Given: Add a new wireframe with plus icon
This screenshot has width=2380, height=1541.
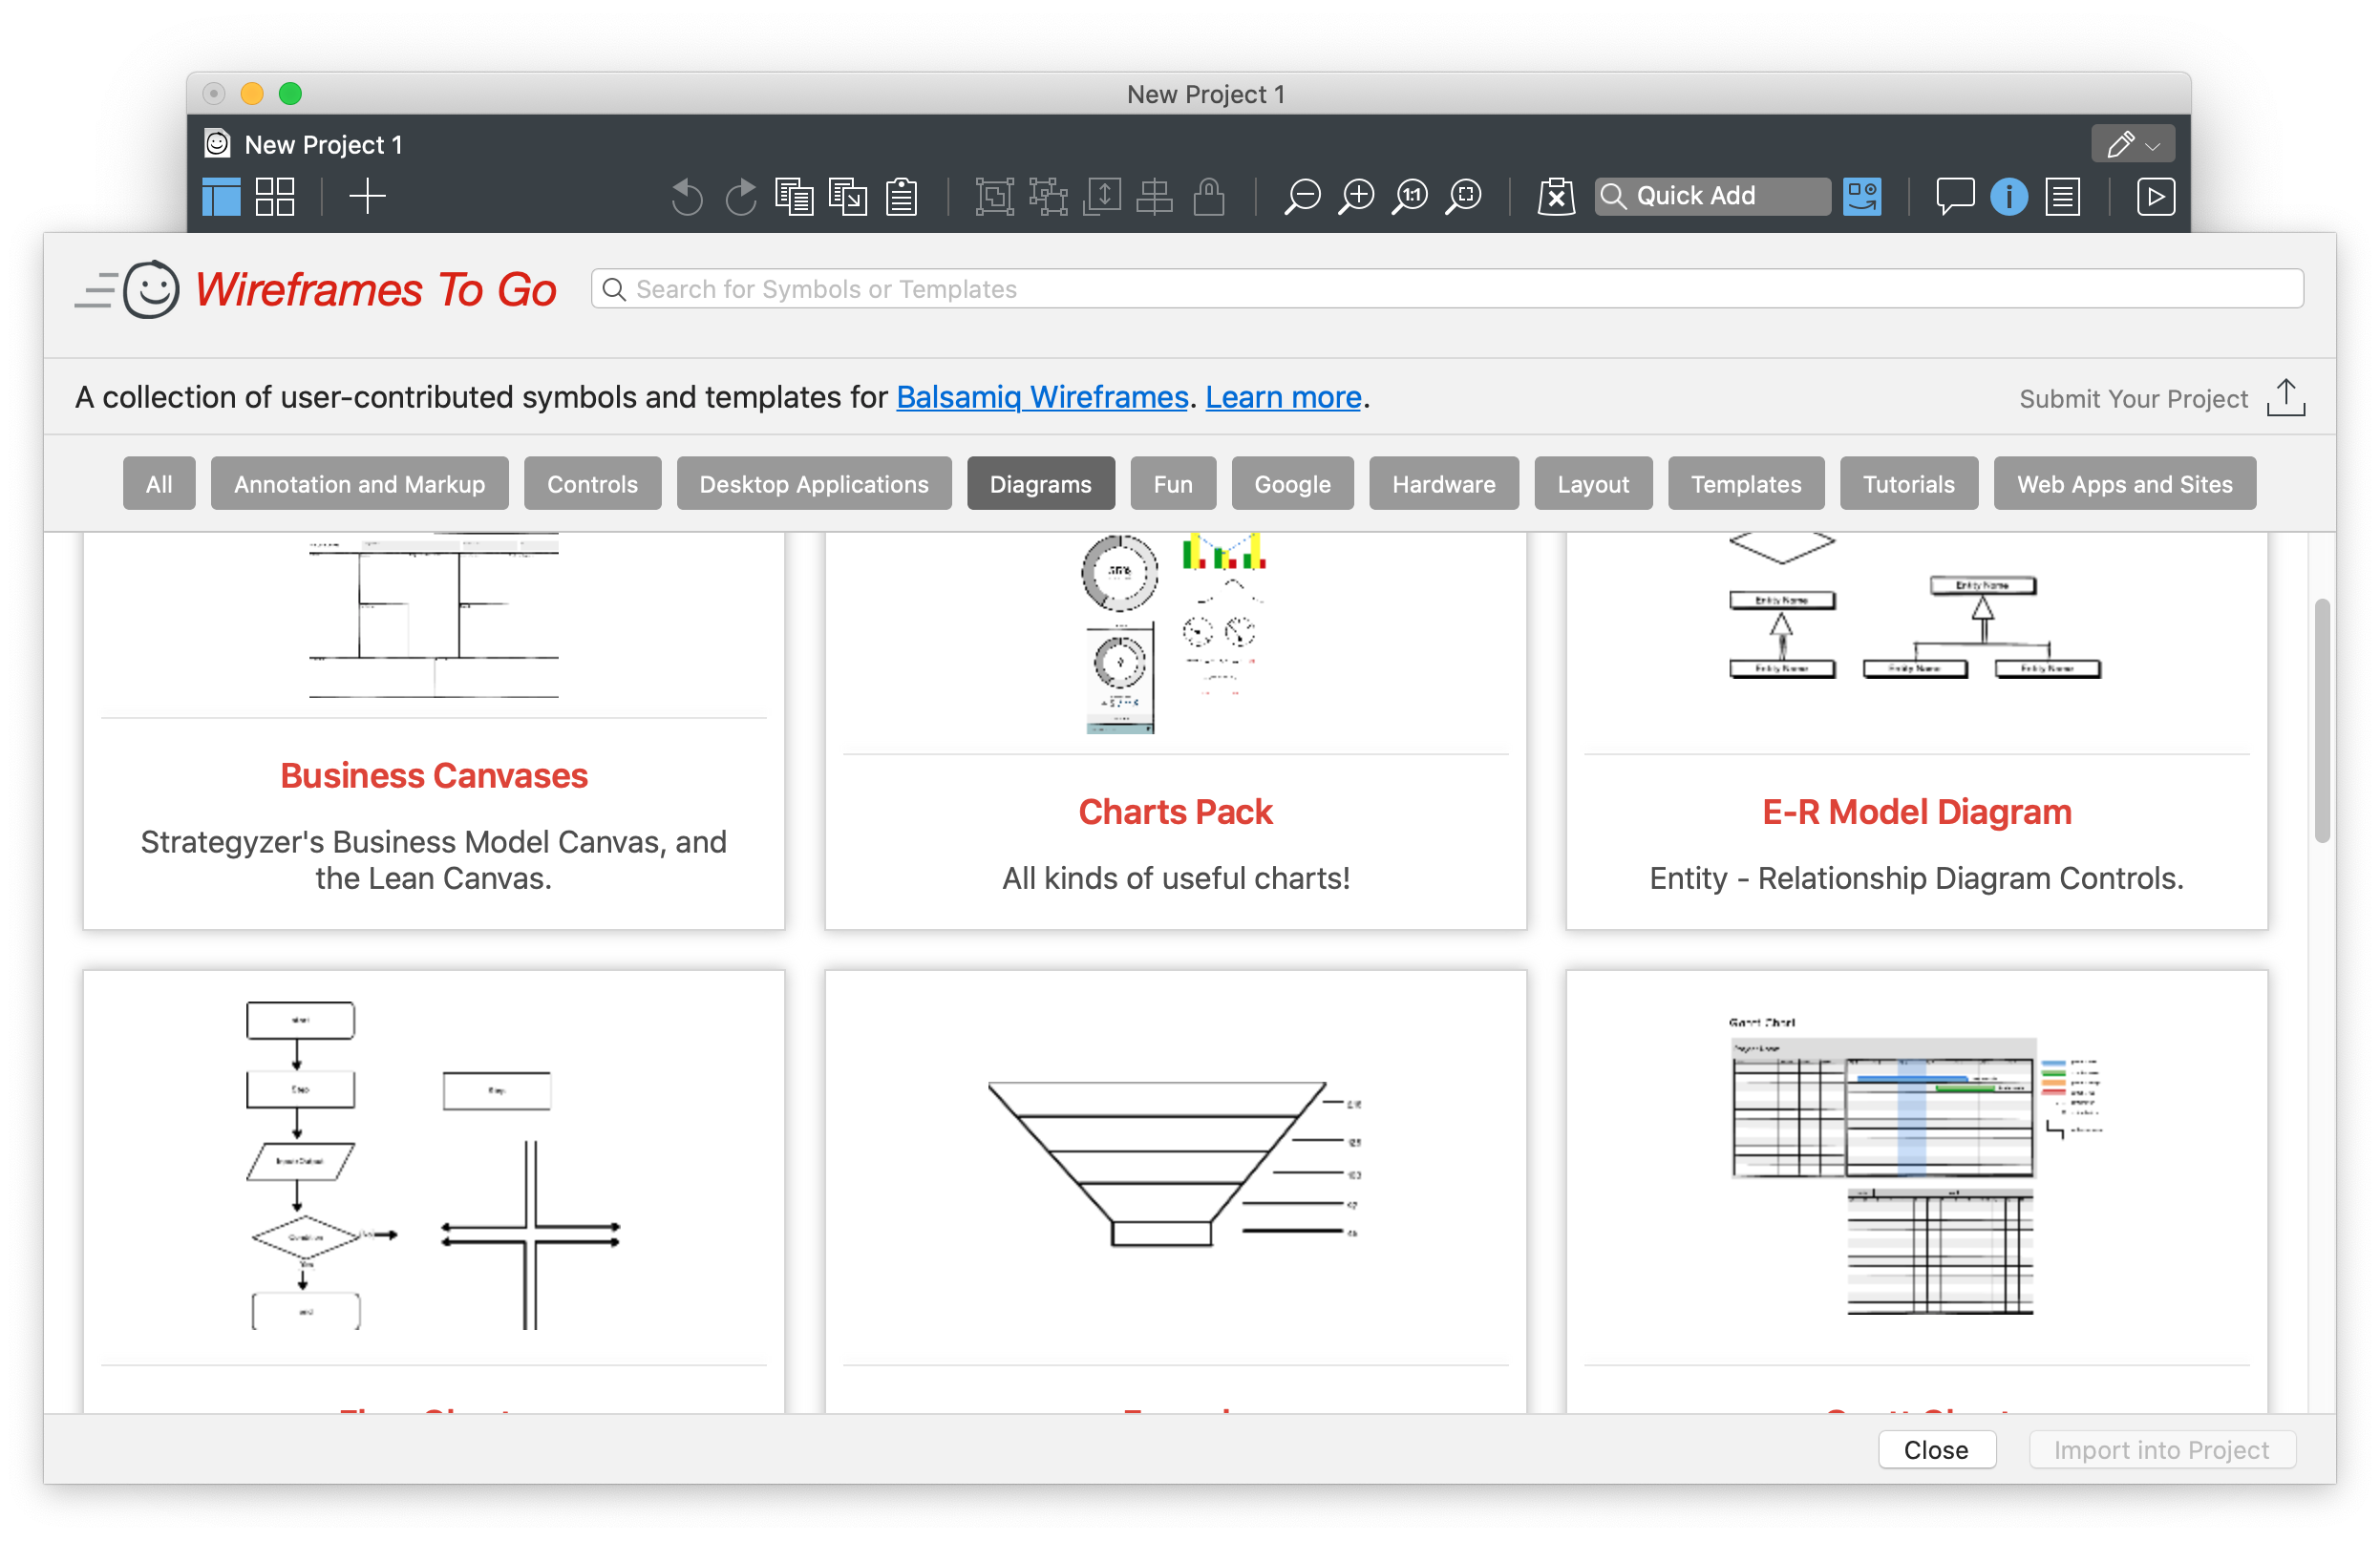Looking at the screenshot, I should [367, 196].
